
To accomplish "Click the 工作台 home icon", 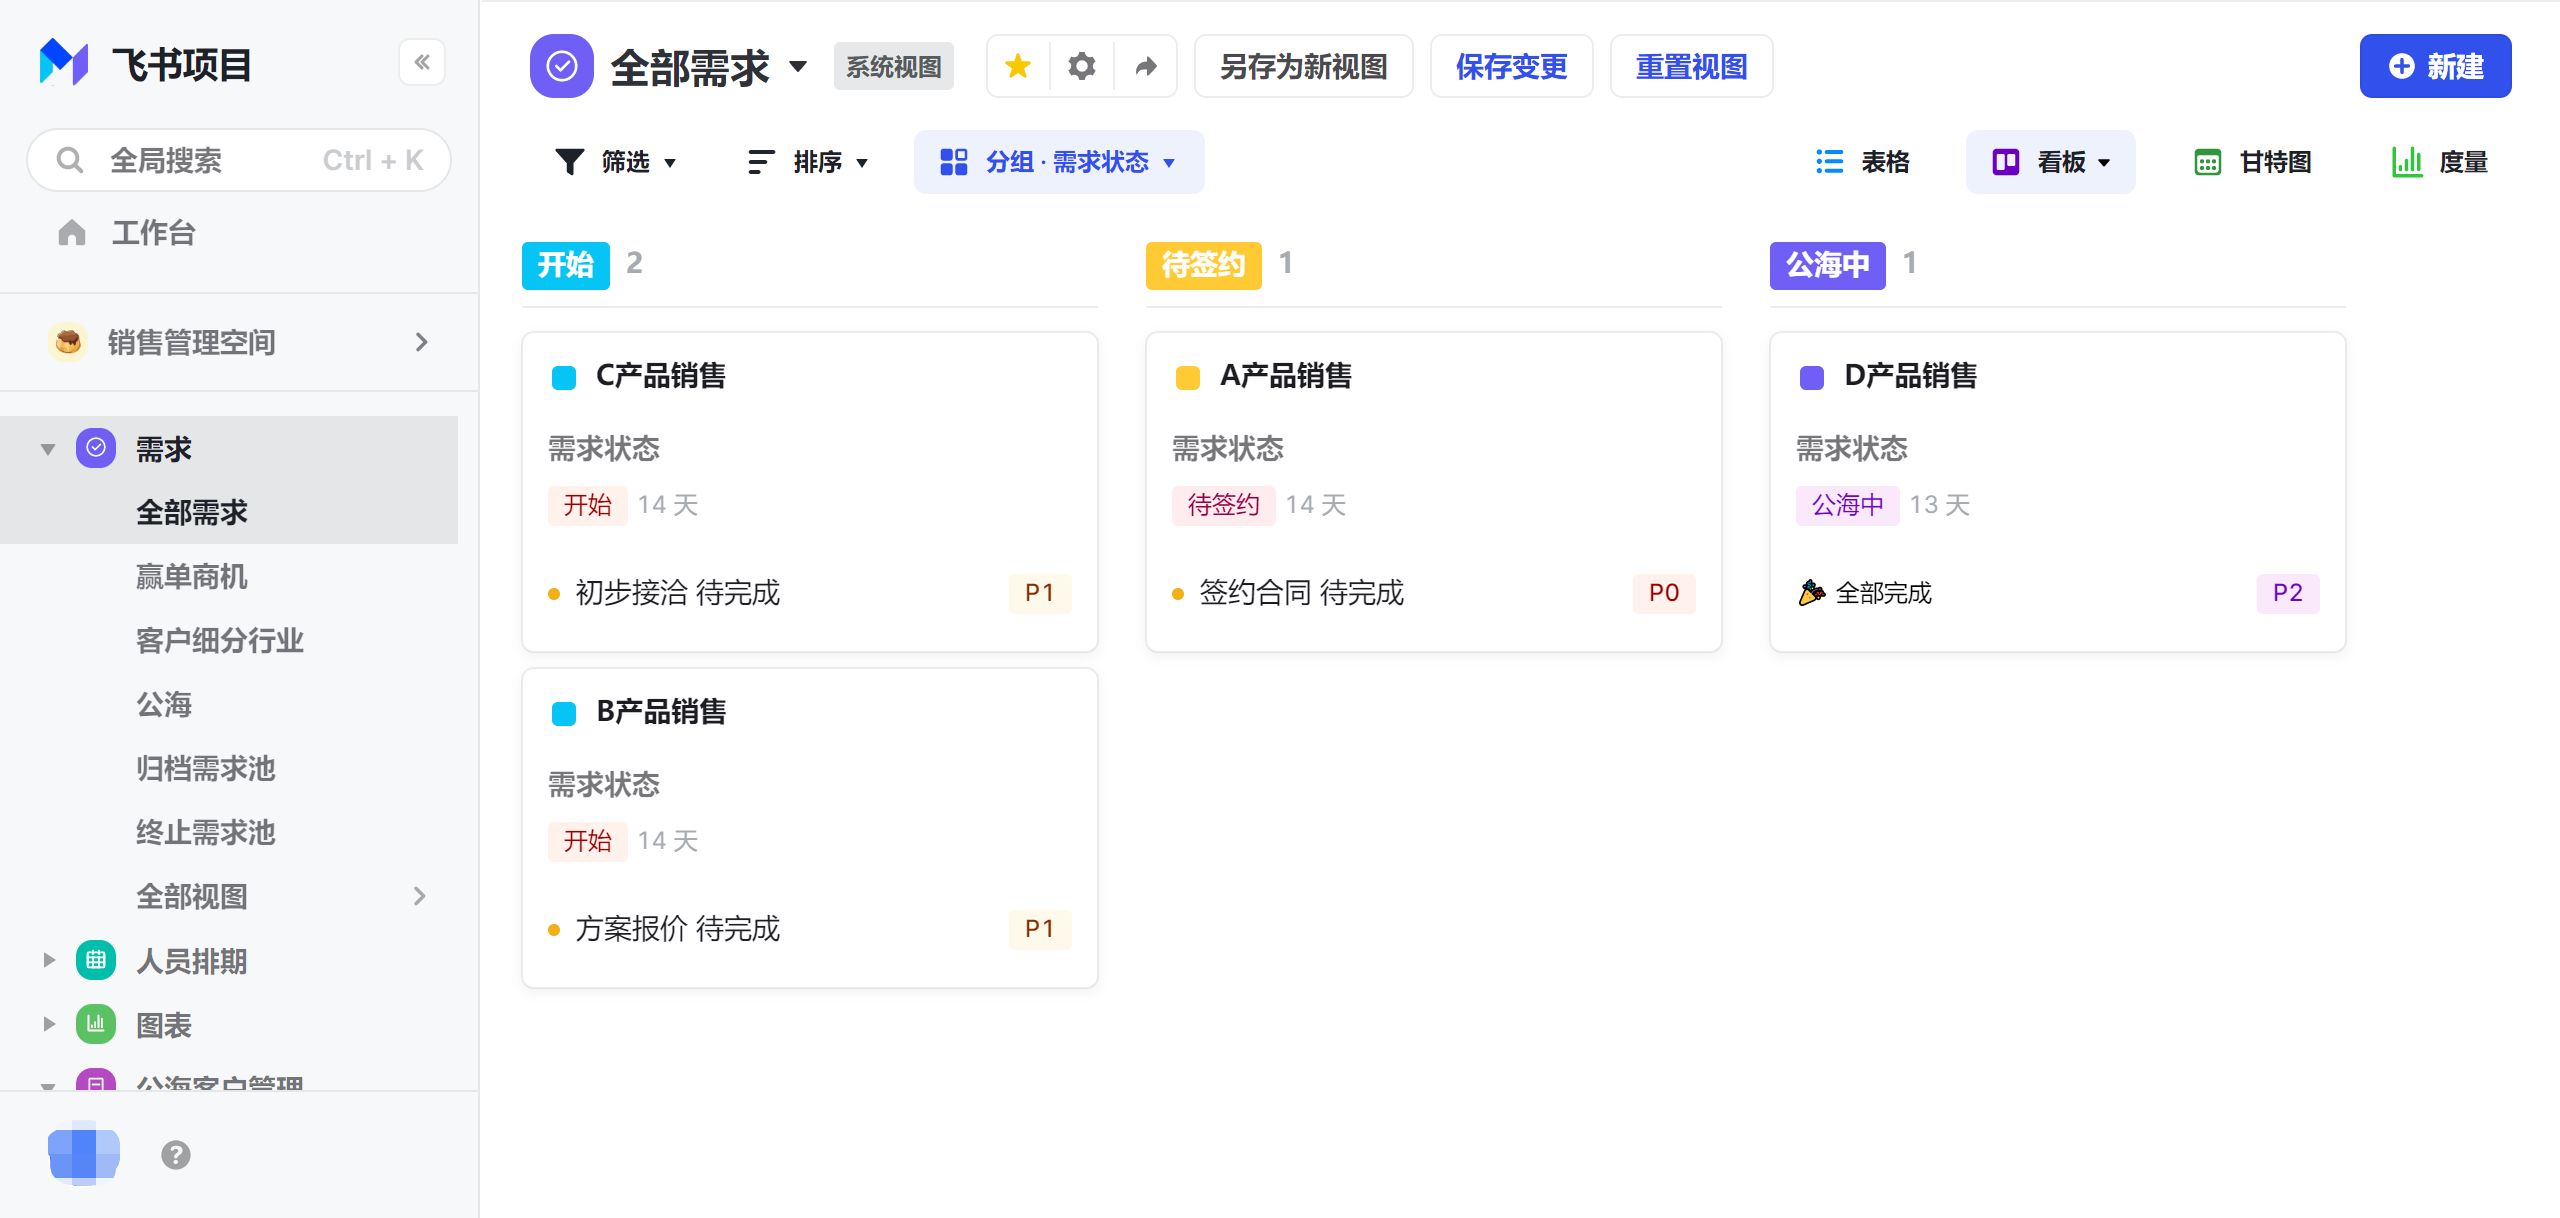I will coord(72,233).
